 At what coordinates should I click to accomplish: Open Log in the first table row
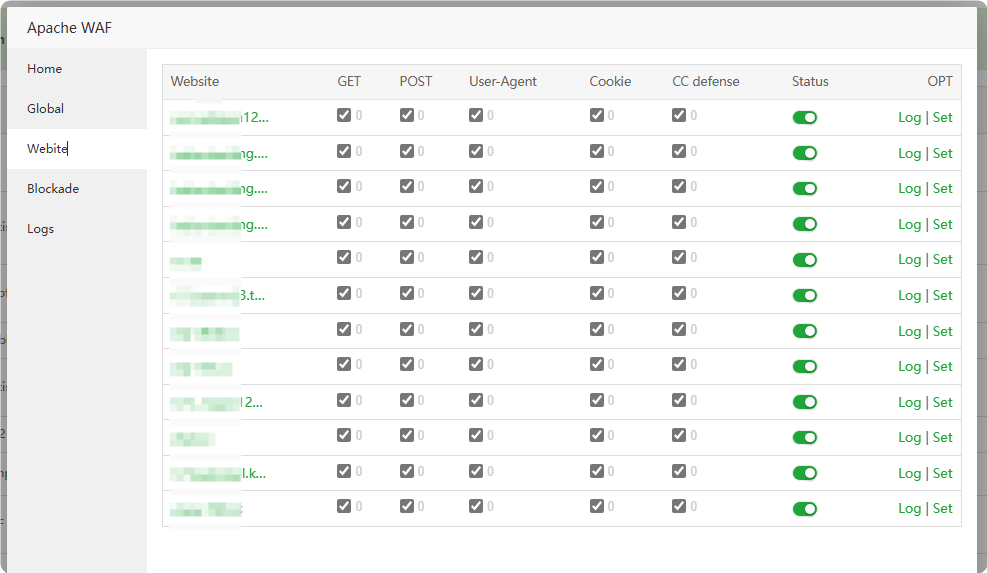pos(909,118)
